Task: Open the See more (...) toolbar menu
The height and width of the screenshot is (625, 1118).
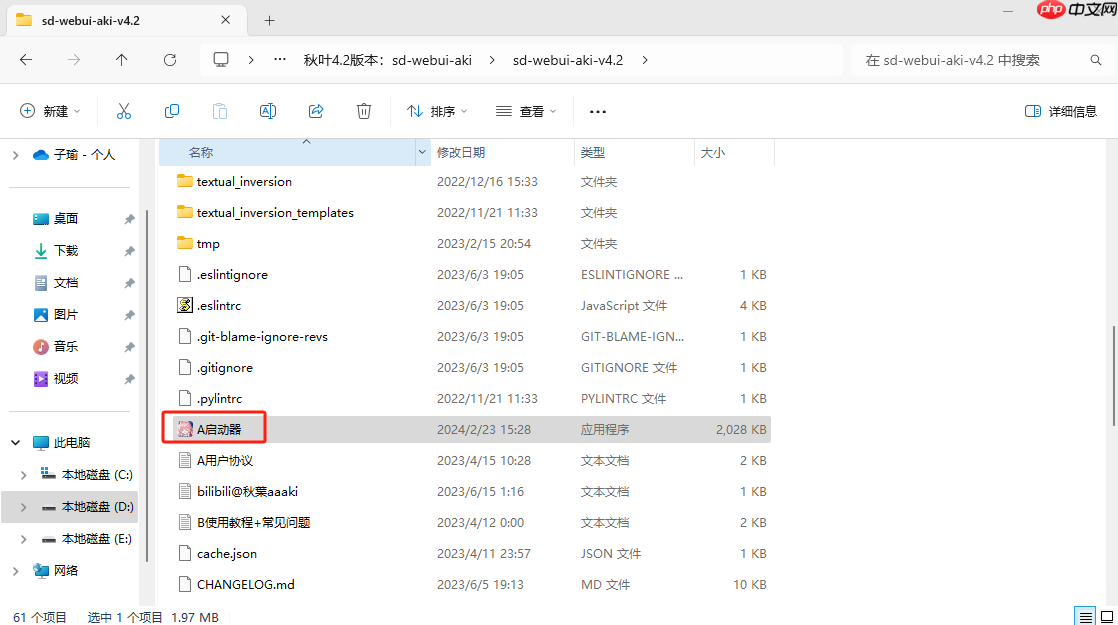Action: [597, 111]
